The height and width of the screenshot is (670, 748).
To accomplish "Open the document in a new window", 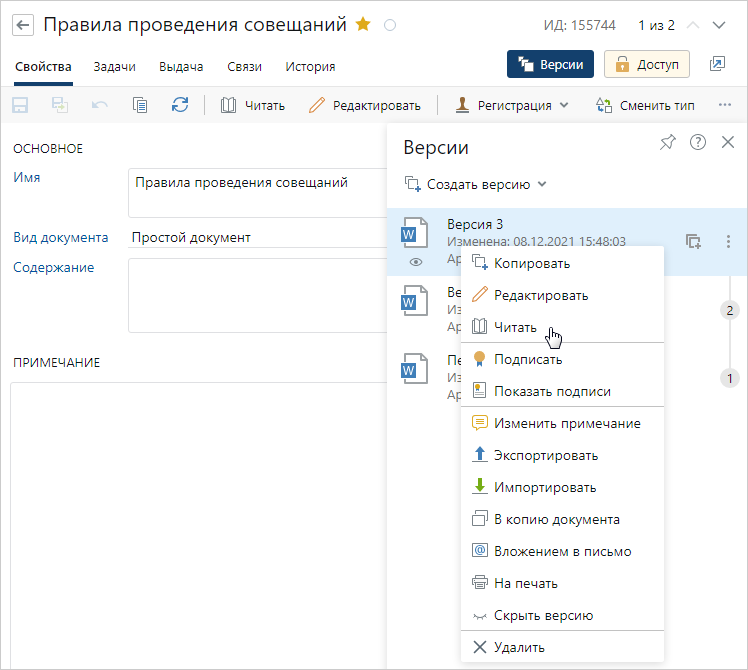I will tap(717, 64).
